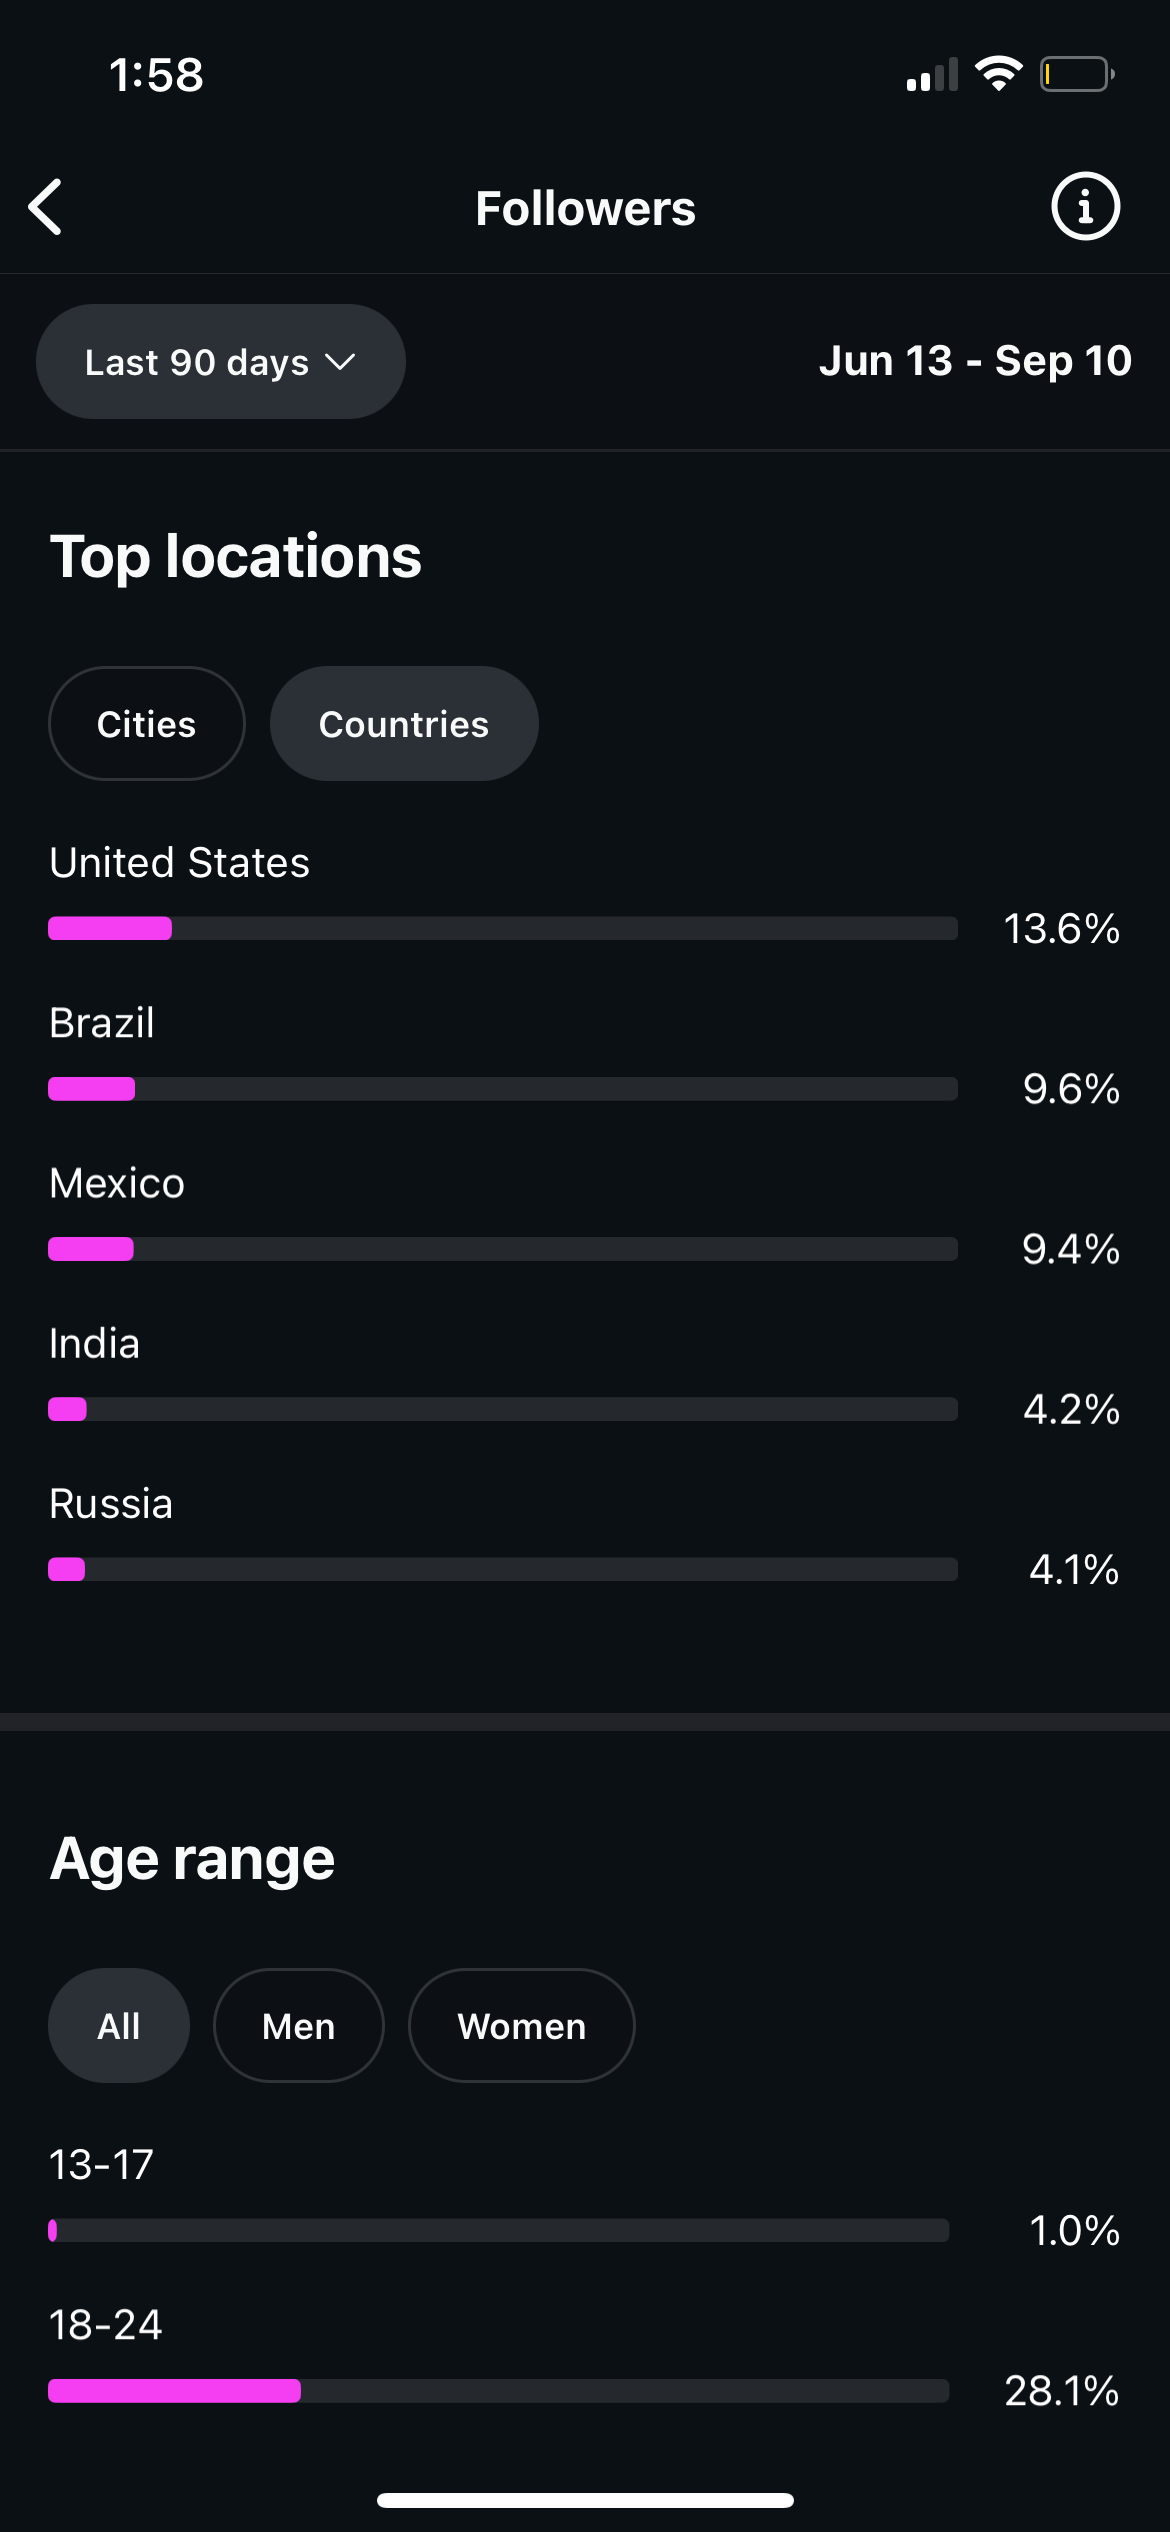Expand the date range chevron arrow
The width and height of the screenshot is (1170, 2532).
pos(341,362)
